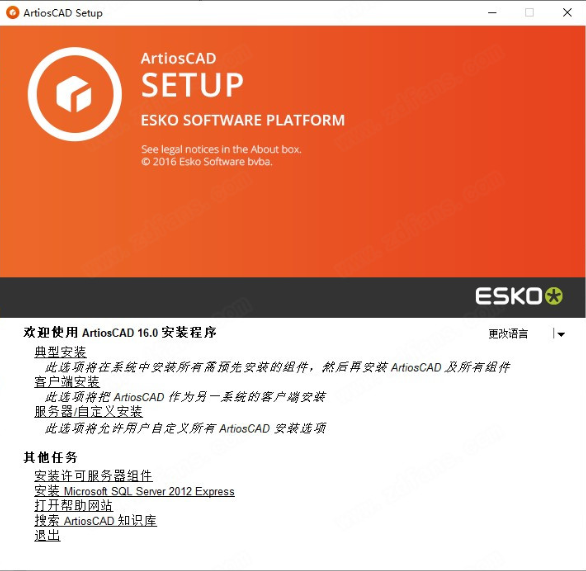Click the ESKO SOFTWARE PLATFORM text

click(x=243, y=120)
